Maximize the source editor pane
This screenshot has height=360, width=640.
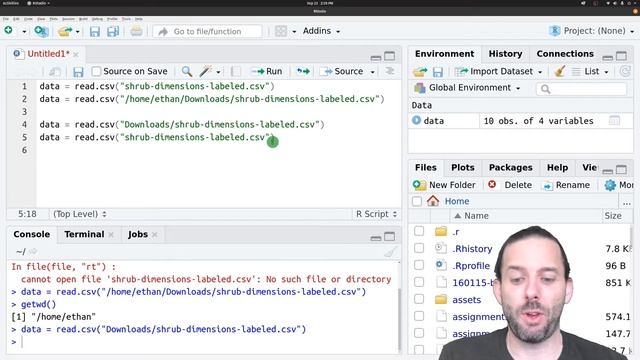pos(390,56)
